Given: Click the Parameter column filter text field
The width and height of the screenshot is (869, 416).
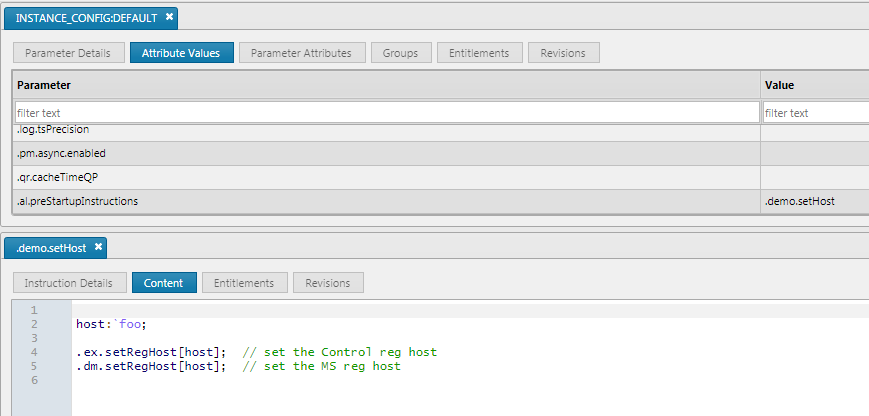Looking at the screenshot, I should coord(387,112).
